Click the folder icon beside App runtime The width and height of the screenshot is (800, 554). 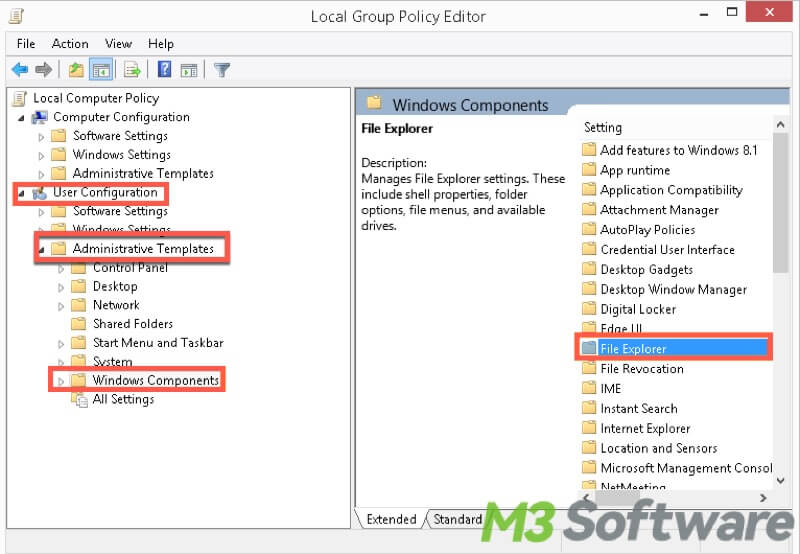[589, 169]
